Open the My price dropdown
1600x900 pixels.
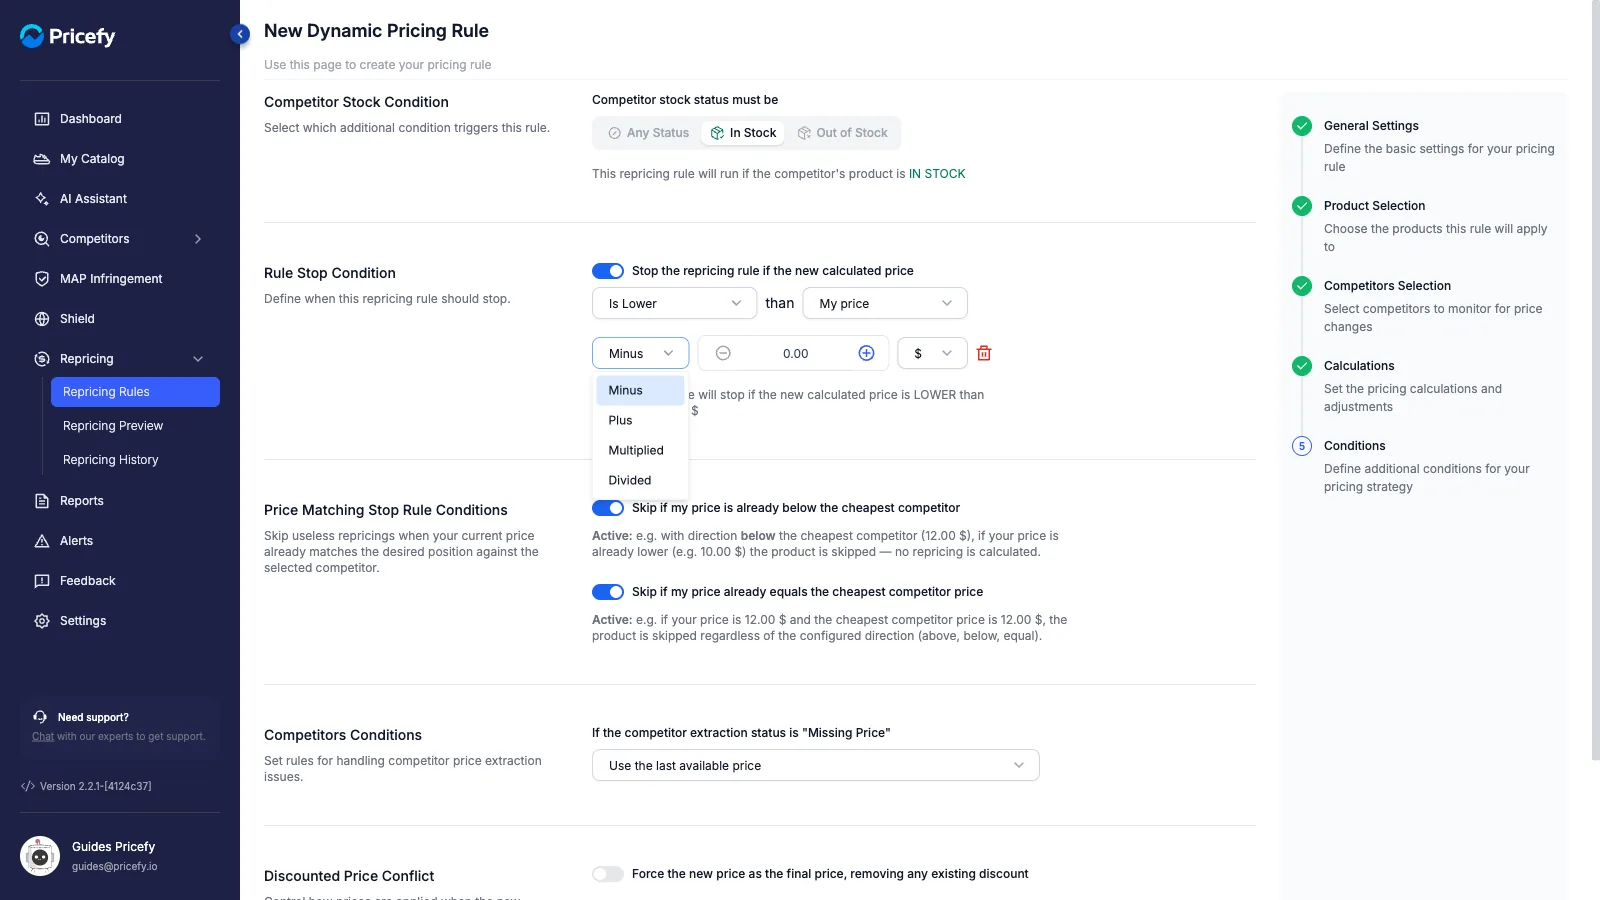click(x=885, y=303)
